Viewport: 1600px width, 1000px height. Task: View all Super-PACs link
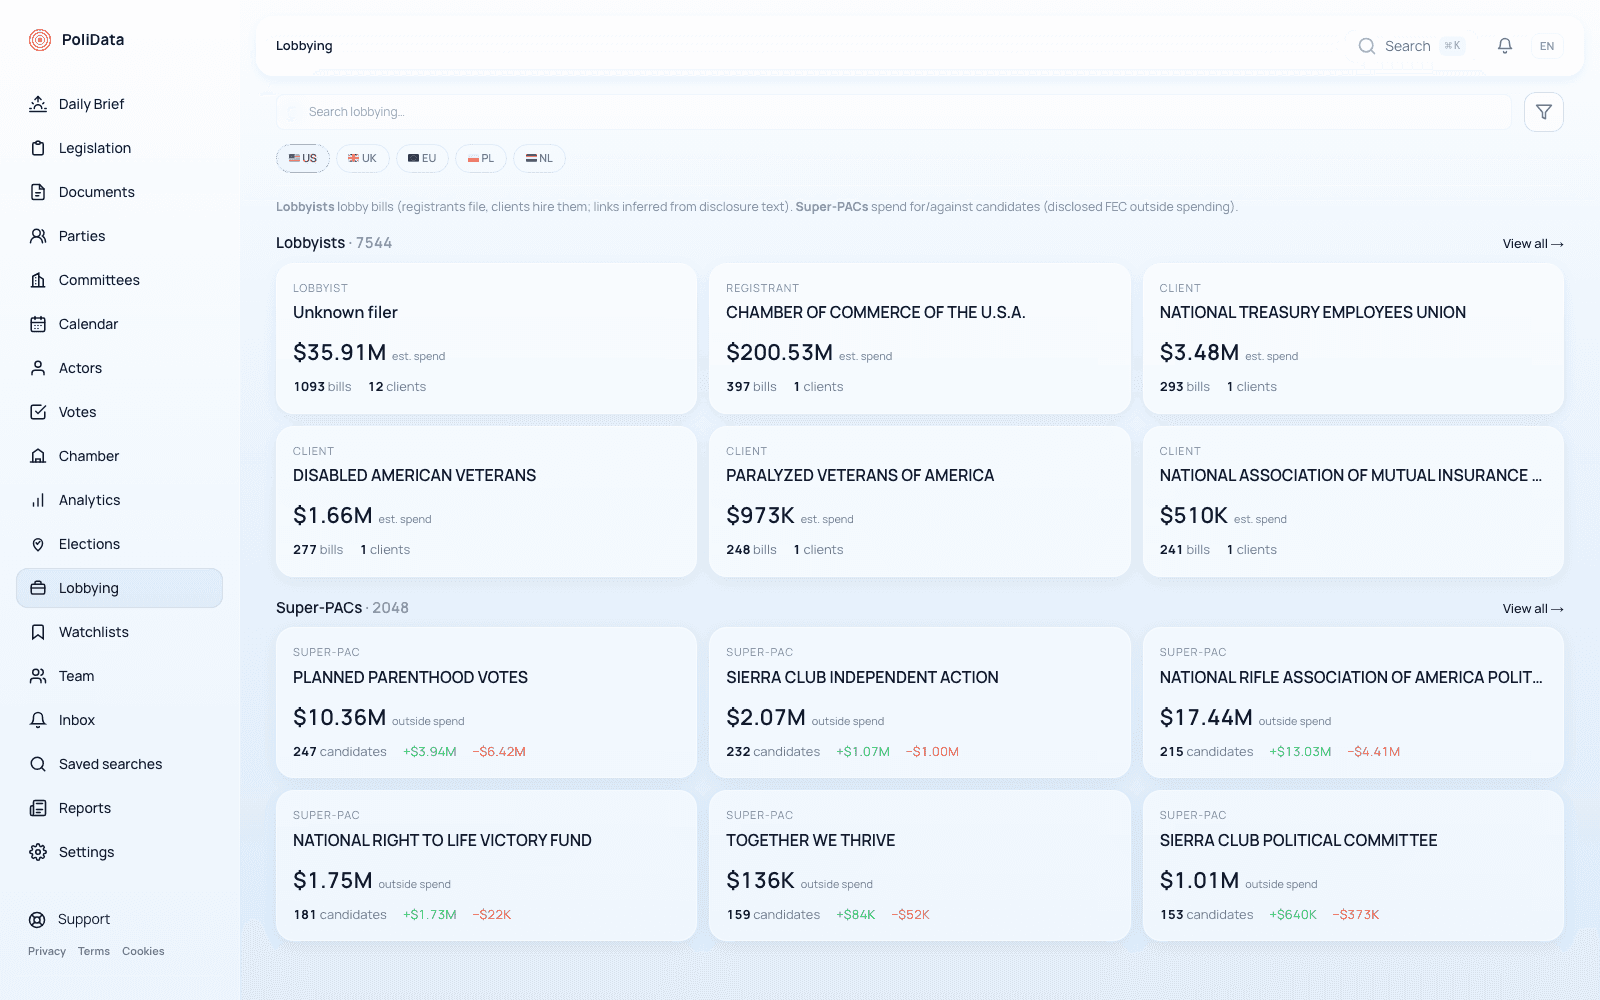coord(1533,609)
